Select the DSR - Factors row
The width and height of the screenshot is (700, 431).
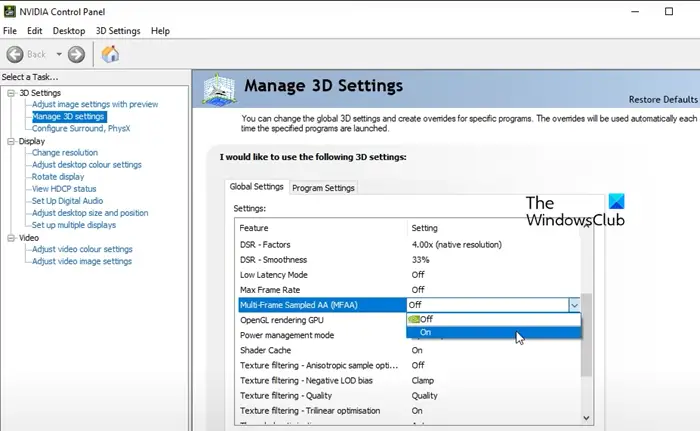point(409,245)
